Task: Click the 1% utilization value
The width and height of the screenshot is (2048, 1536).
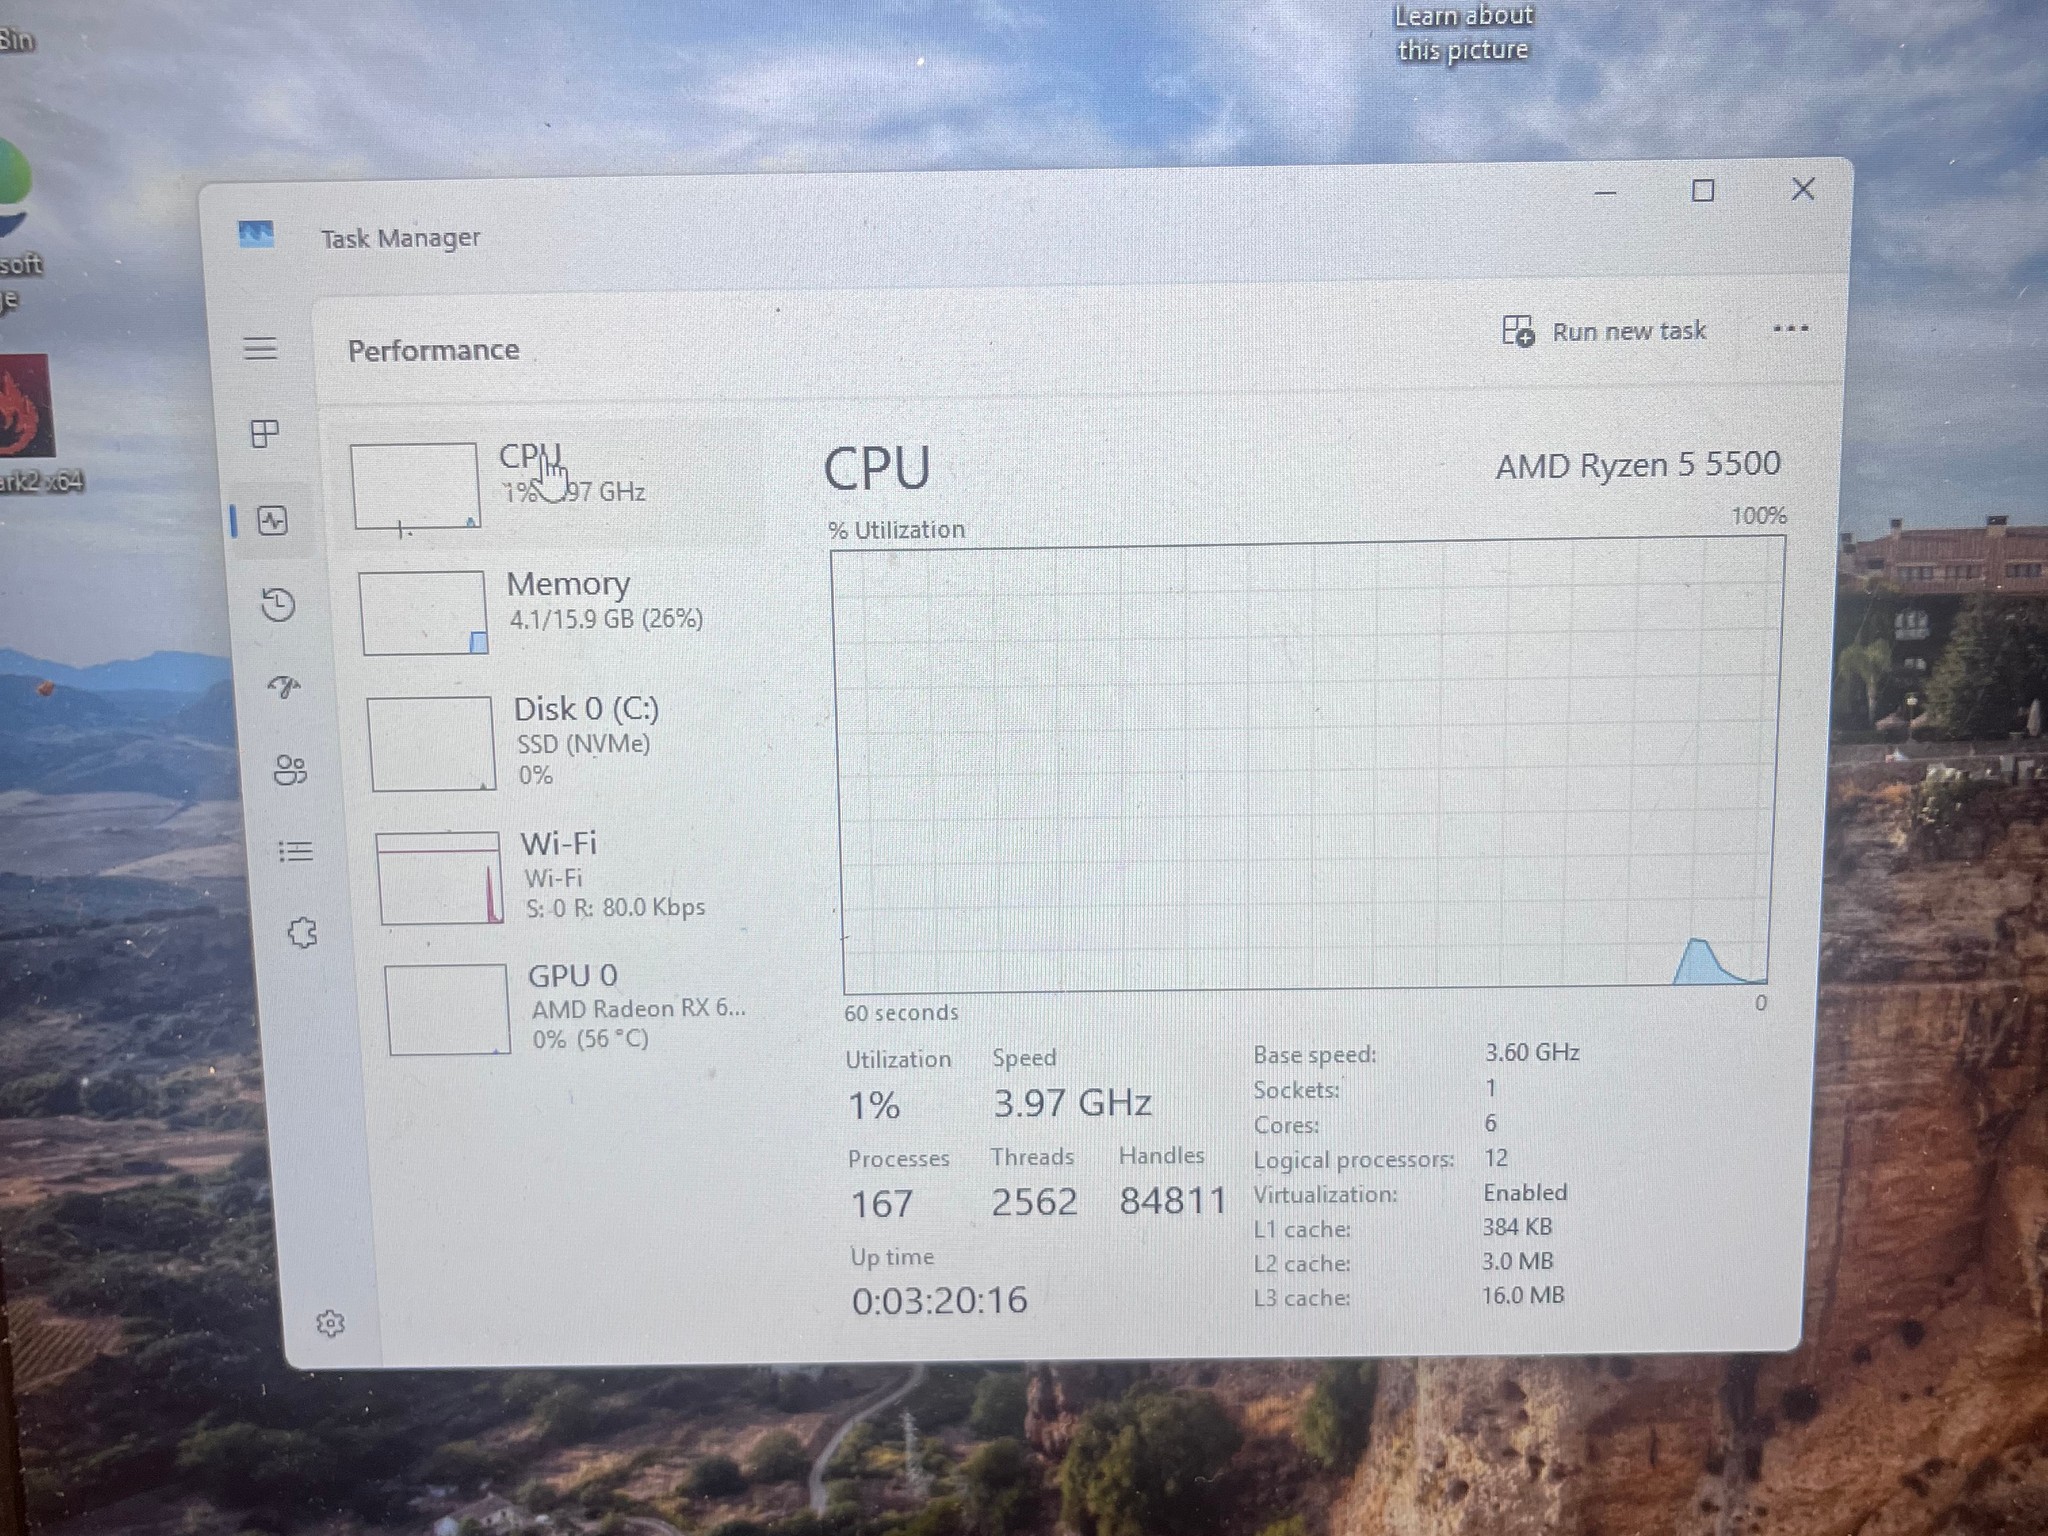Action: click(x=874, y=1106)
